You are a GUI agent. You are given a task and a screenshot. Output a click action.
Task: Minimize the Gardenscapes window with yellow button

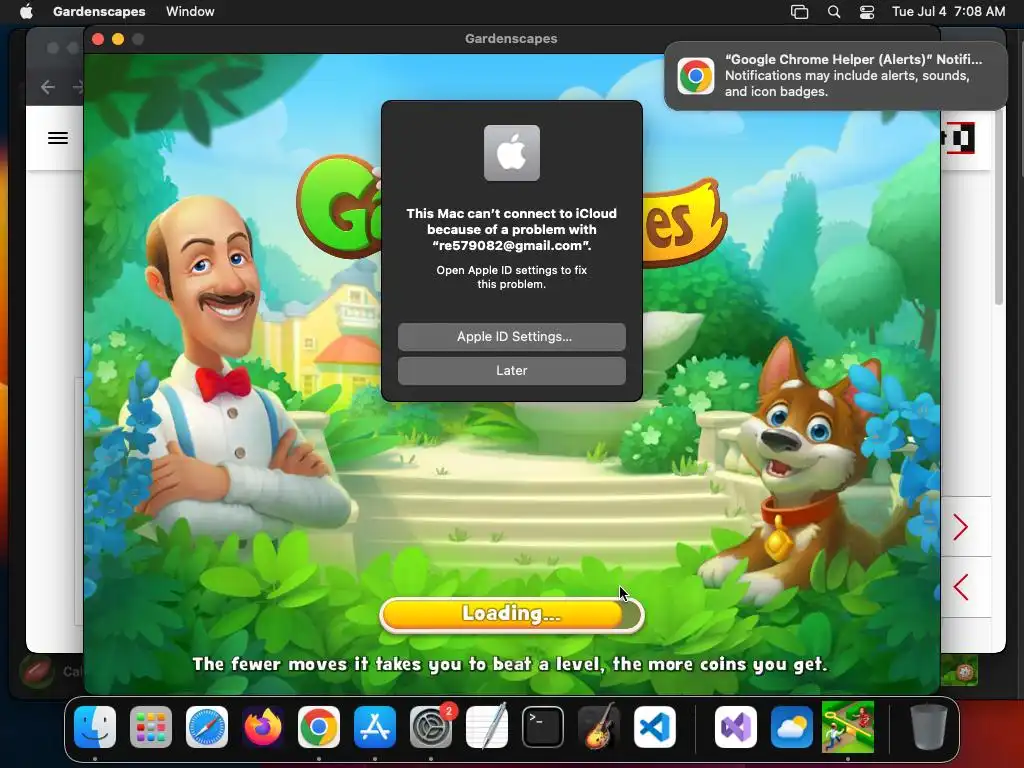[118, 39]
